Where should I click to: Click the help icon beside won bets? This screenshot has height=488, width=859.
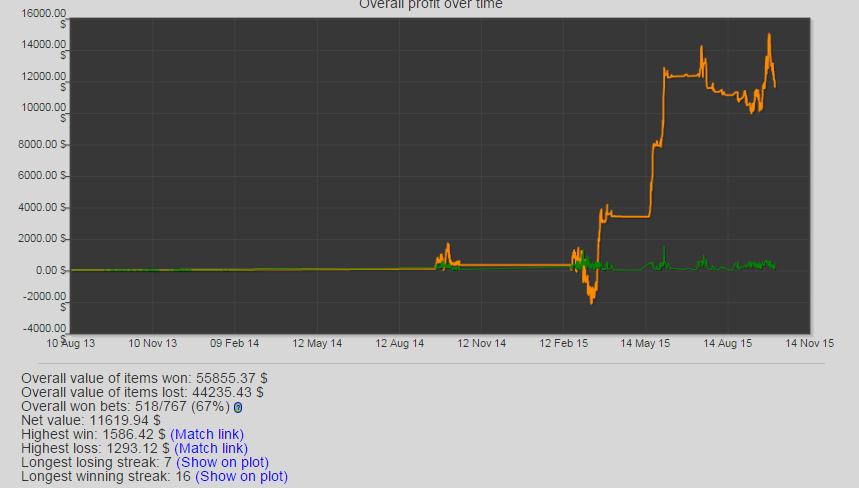[238, 407]
